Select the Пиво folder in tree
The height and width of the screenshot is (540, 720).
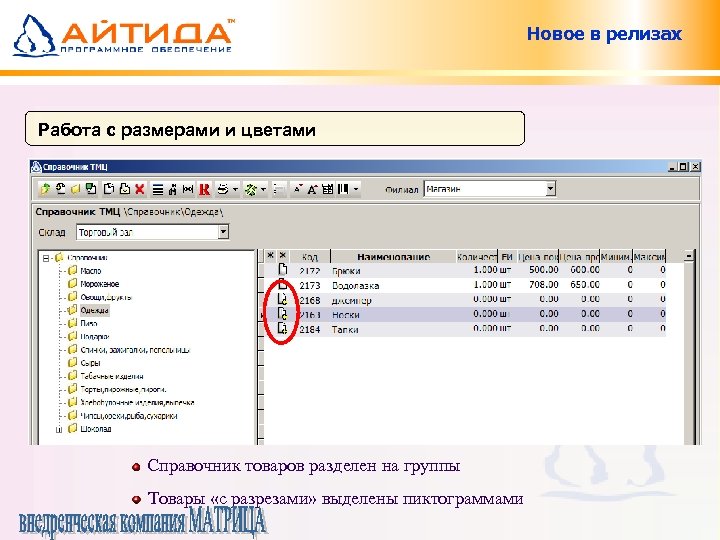tap(89, 323)
